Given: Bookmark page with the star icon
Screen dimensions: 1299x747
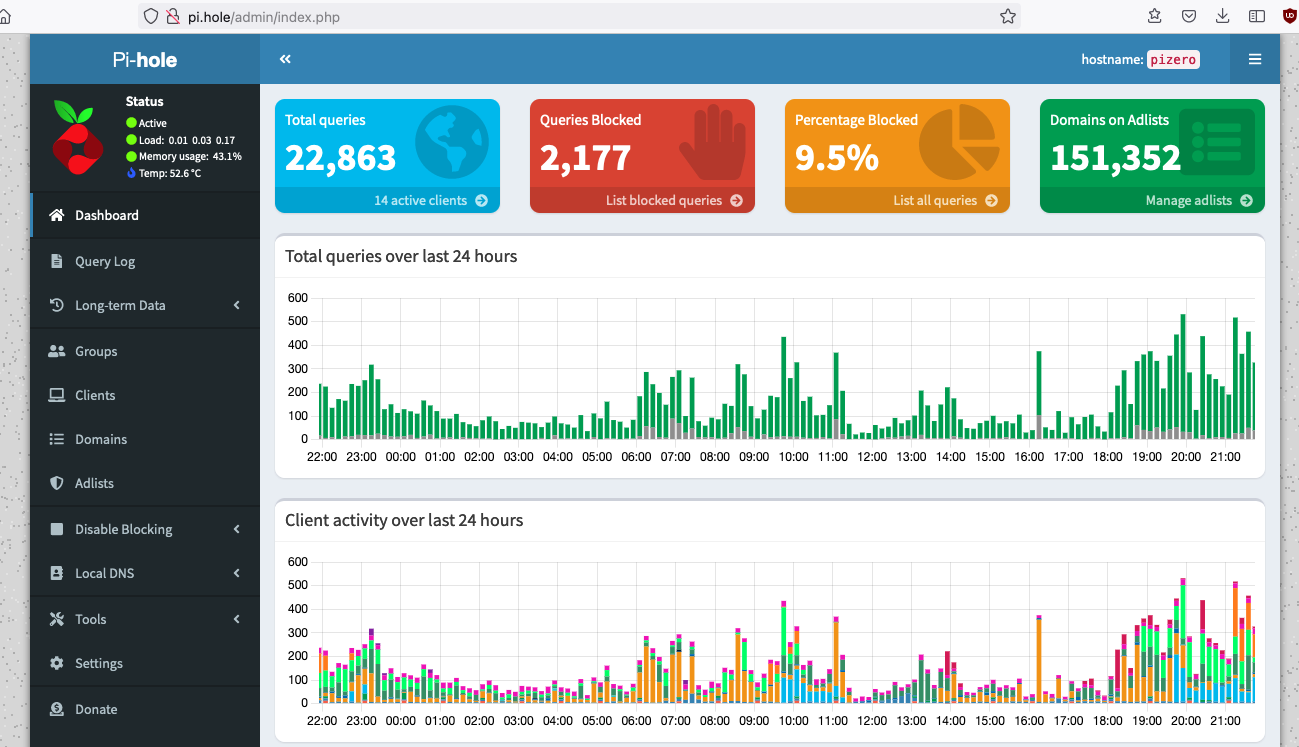Looking at the screenshot, I should pyautogui.click(x=1008, y=16).
